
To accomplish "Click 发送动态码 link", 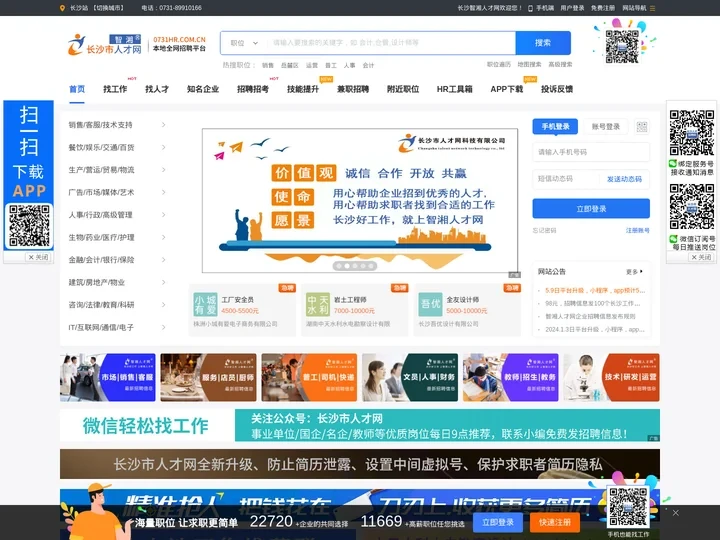I will [624, 179].
